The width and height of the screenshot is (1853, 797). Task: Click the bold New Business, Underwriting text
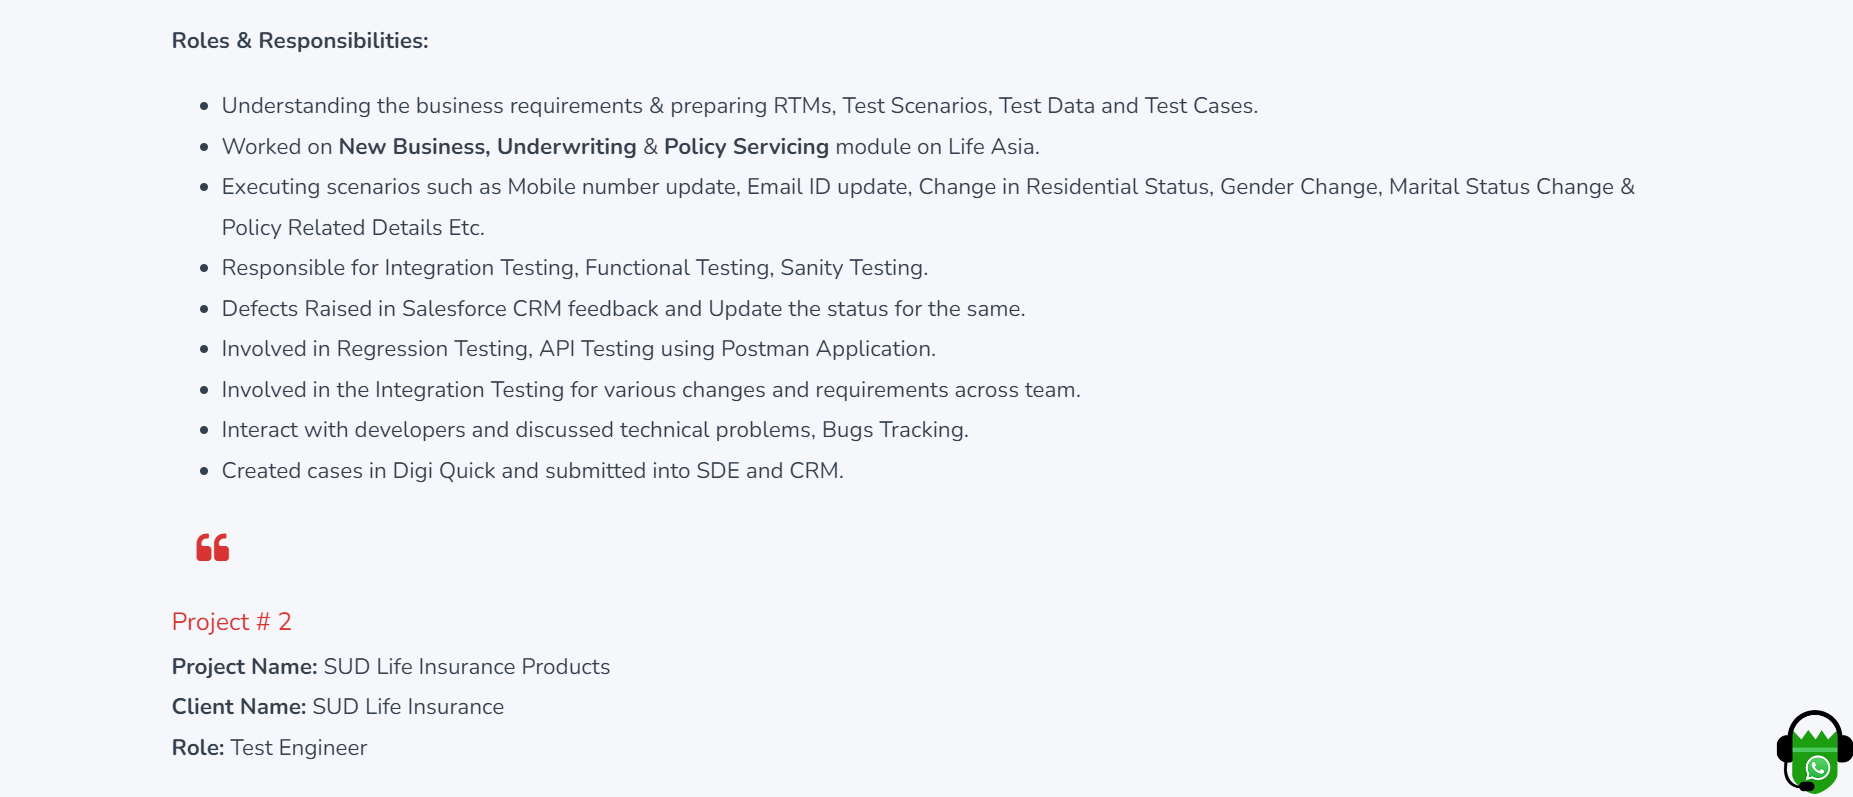tap(487, 147)
